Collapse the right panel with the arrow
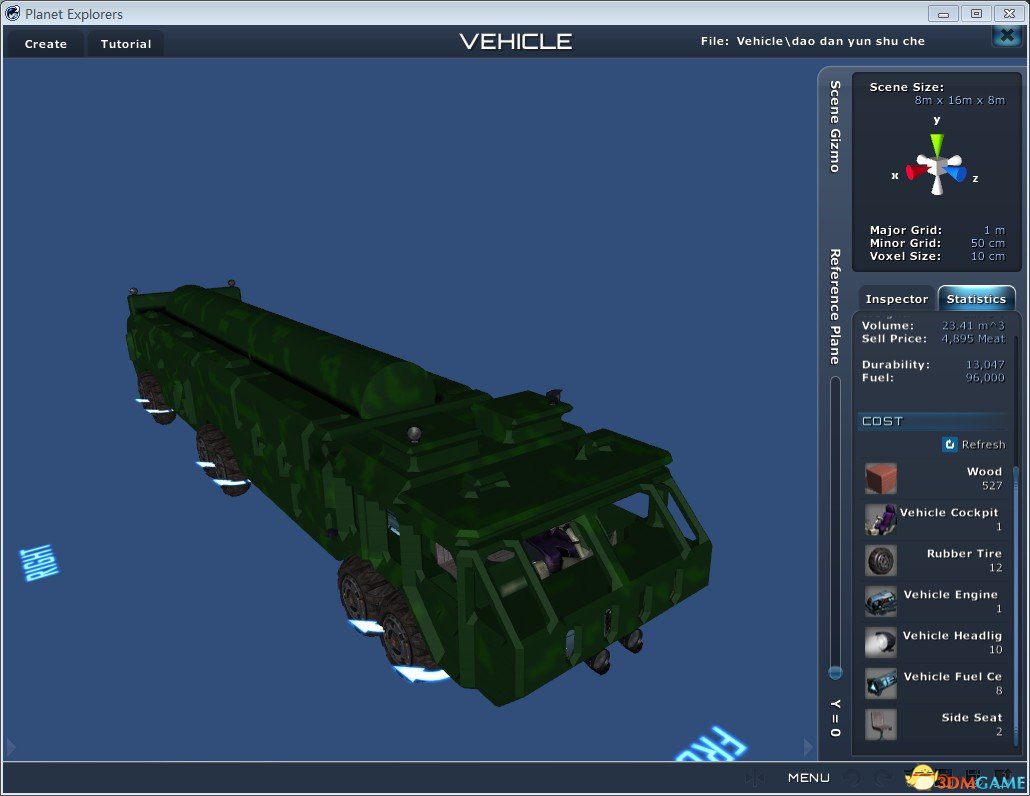This screenshot has width=1030, height=796. click(808, 747)
